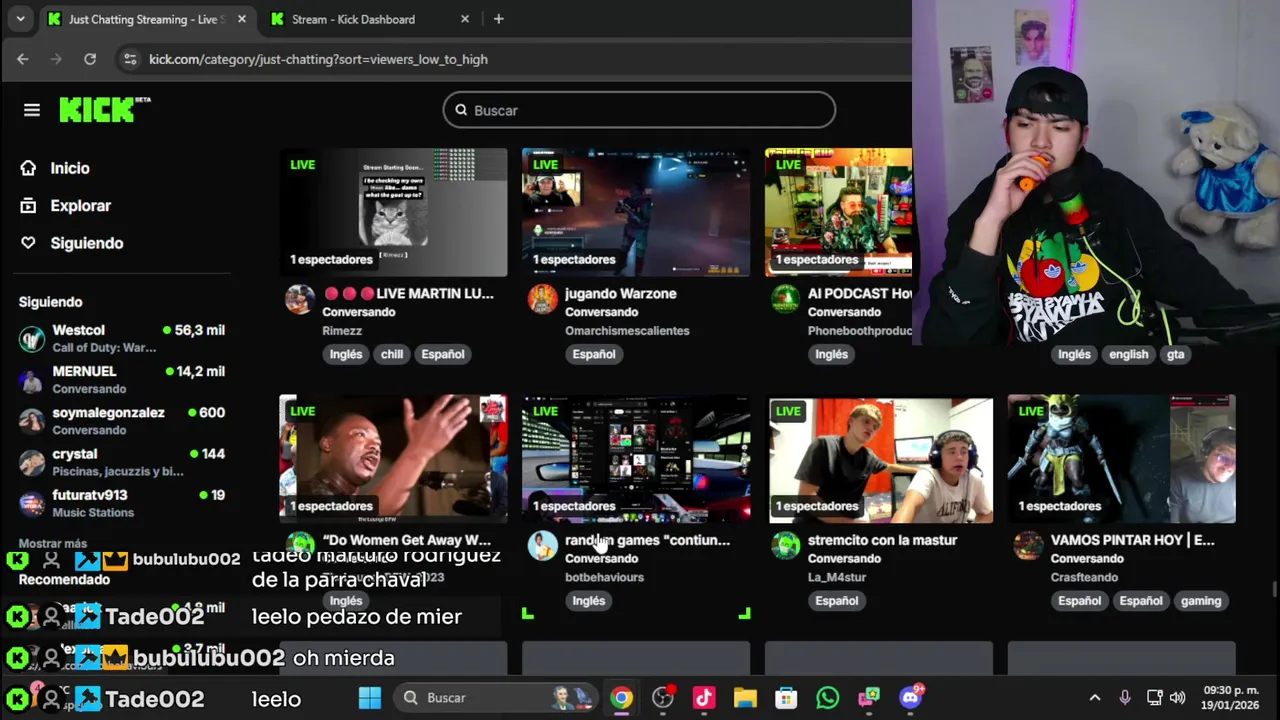Go back in the browser
This screenshot has height=720, width=1280.
(x=23, y=59)
